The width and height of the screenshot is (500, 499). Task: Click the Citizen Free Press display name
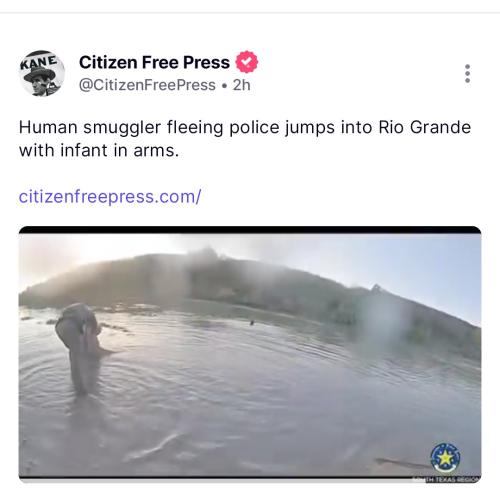click(x=154, y=62)
